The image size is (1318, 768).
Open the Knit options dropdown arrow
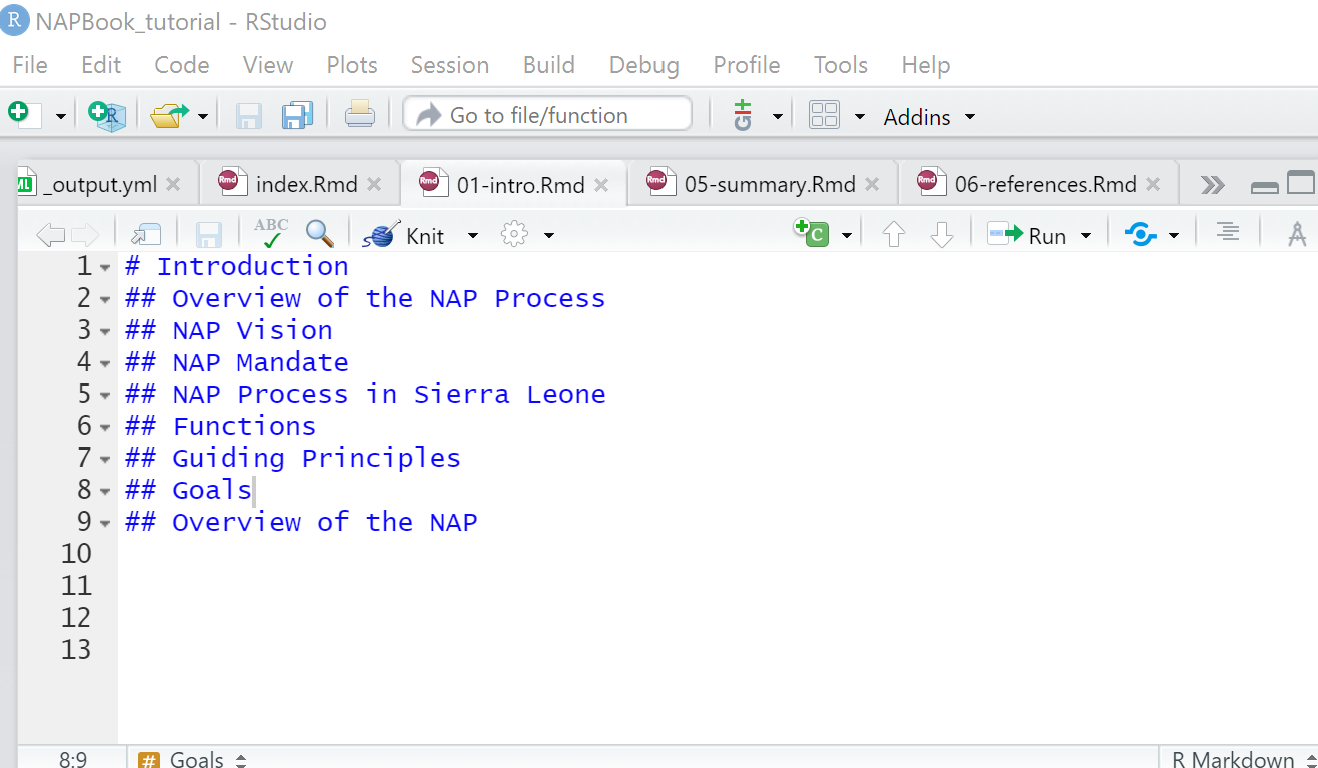click(x=473, y=236)
